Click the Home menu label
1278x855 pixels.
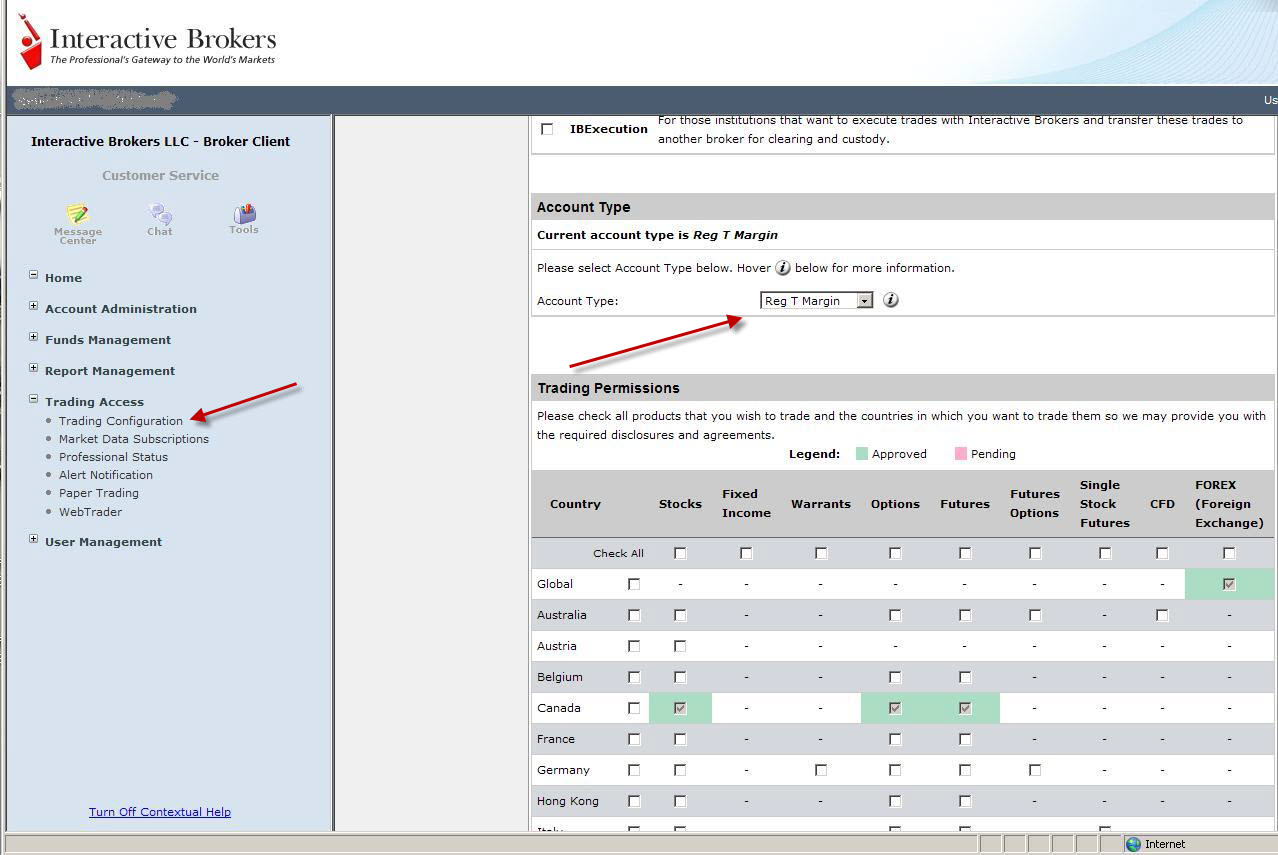63,278
